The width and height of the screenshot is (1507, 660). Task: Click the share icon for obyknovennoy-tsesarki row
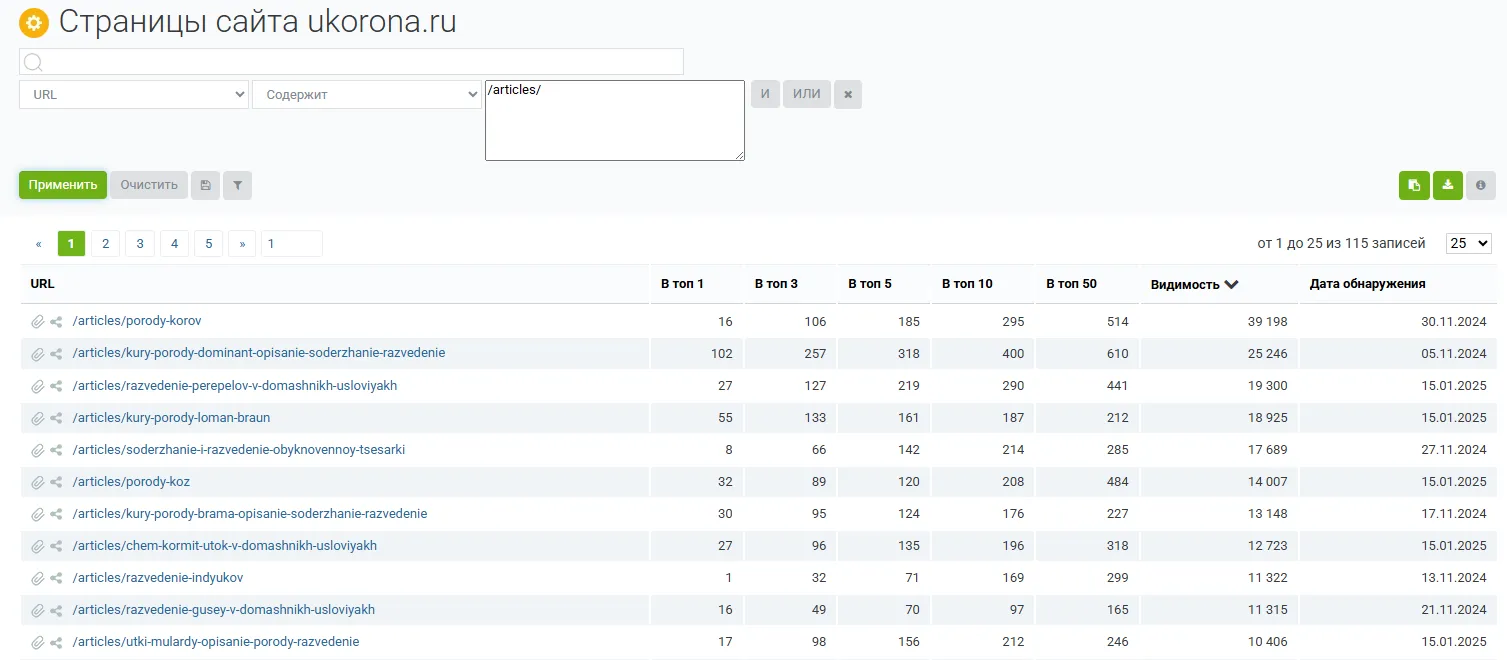click(57, 450)
